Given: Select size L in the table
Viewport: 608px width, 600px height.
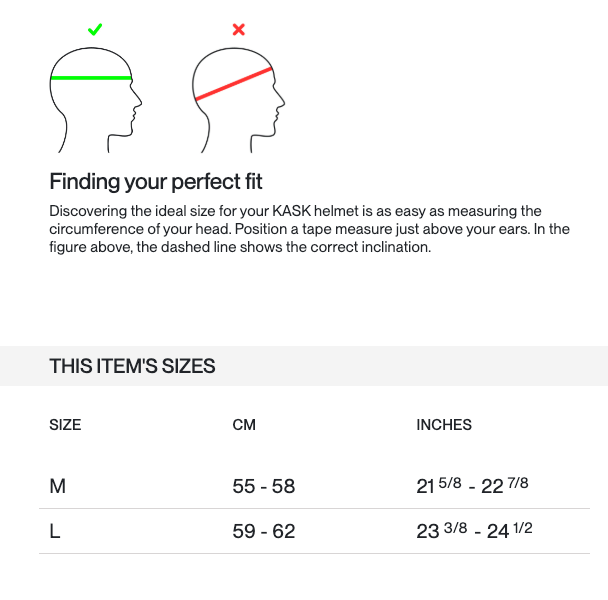Looking at the screenshot, I should tap(55, 531).
